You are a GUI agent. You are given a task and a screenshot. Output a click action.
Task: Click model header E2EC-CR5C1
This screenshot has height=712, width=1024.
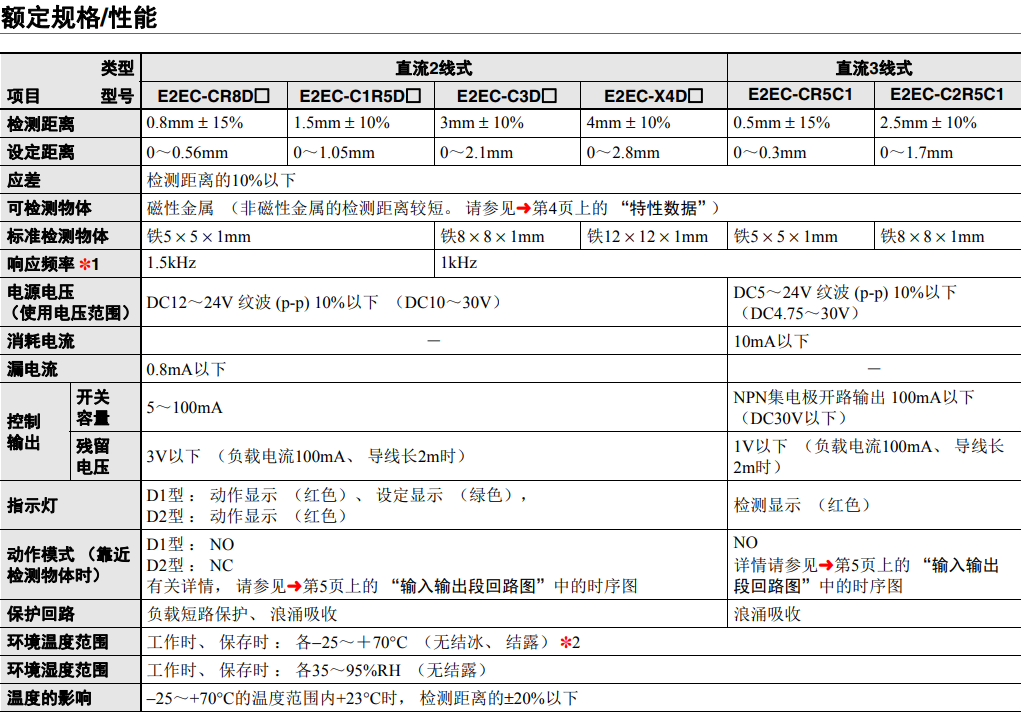(x=800, y=95)
